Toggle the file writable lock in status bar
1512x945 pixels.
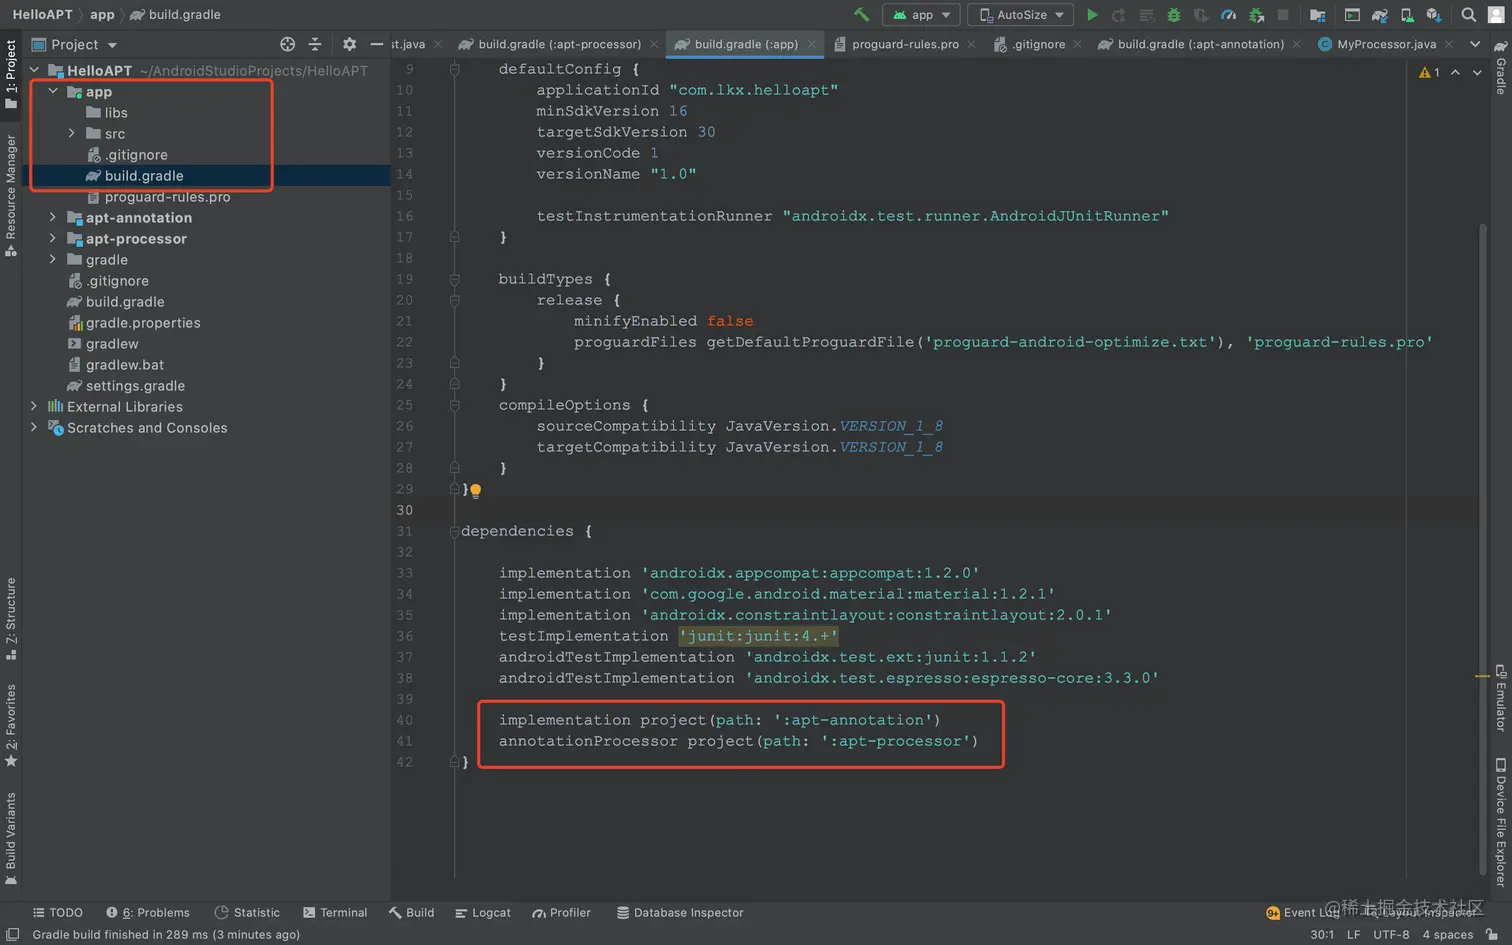1493,934
